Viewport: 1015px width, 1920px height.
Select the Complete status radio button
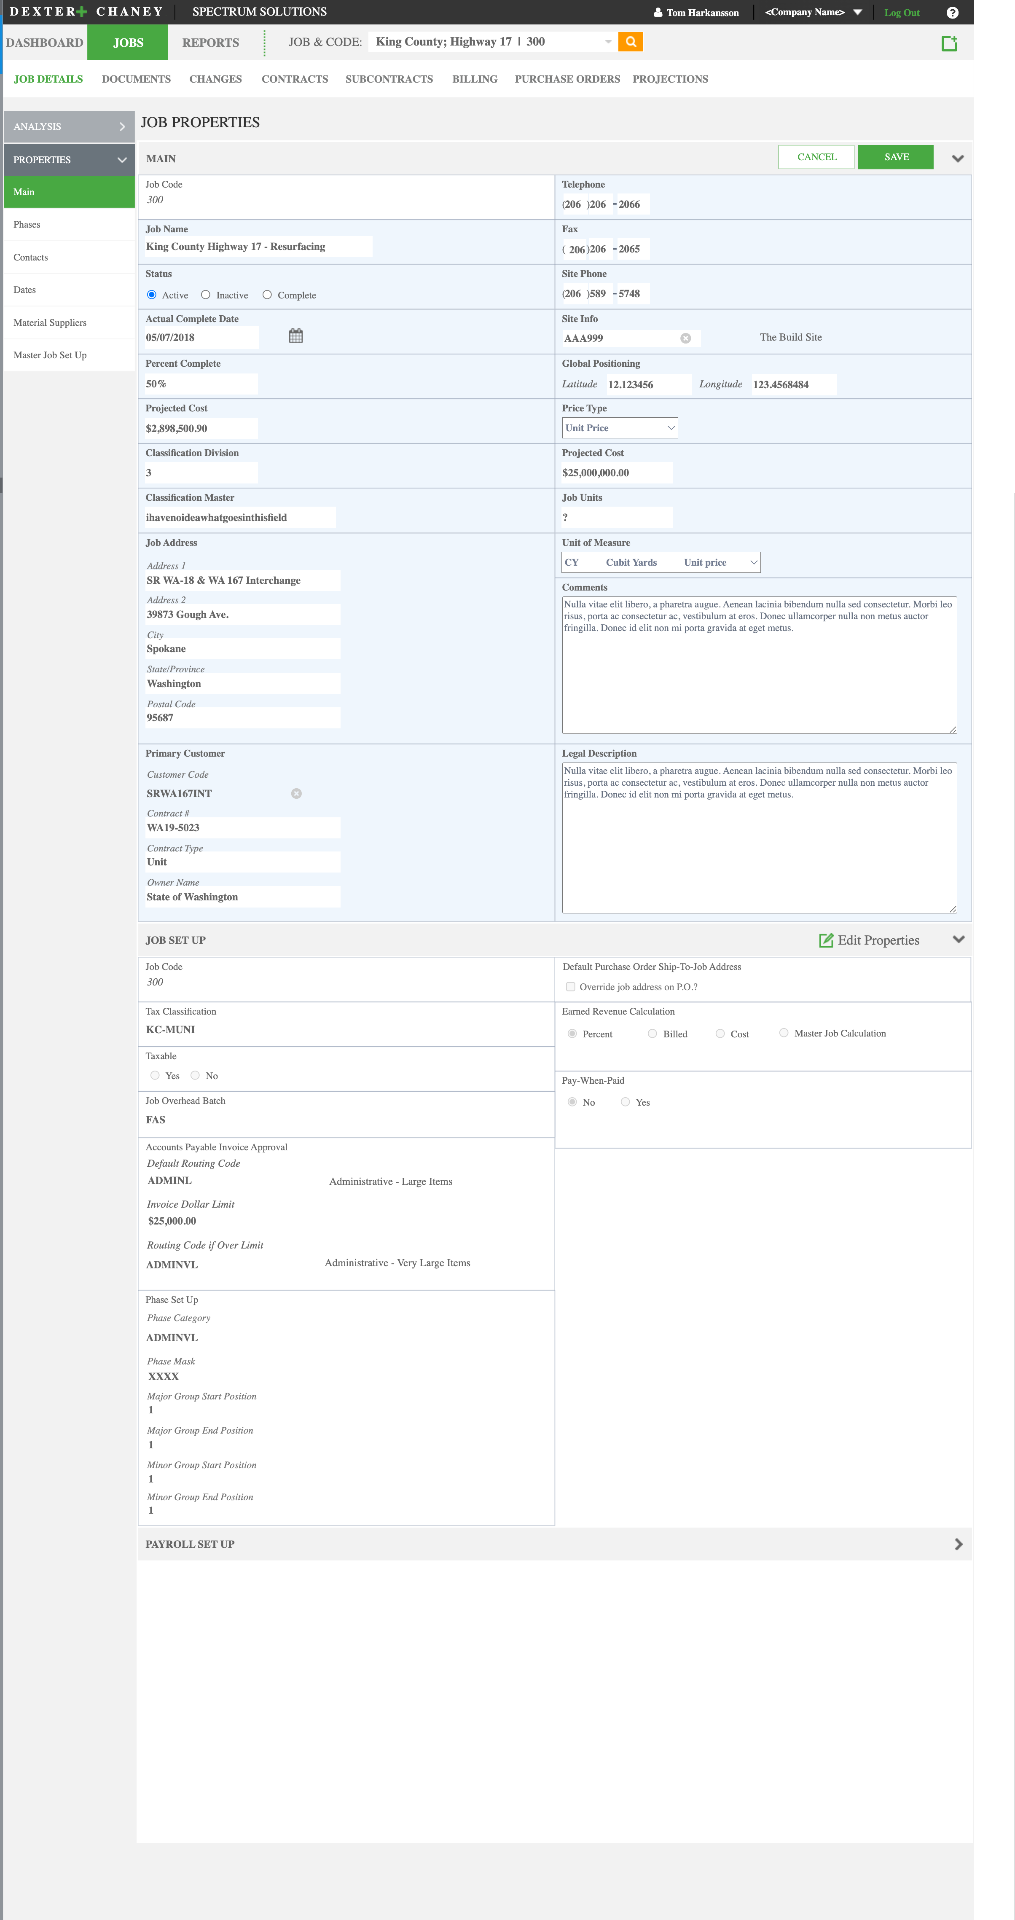pos(267,295)
